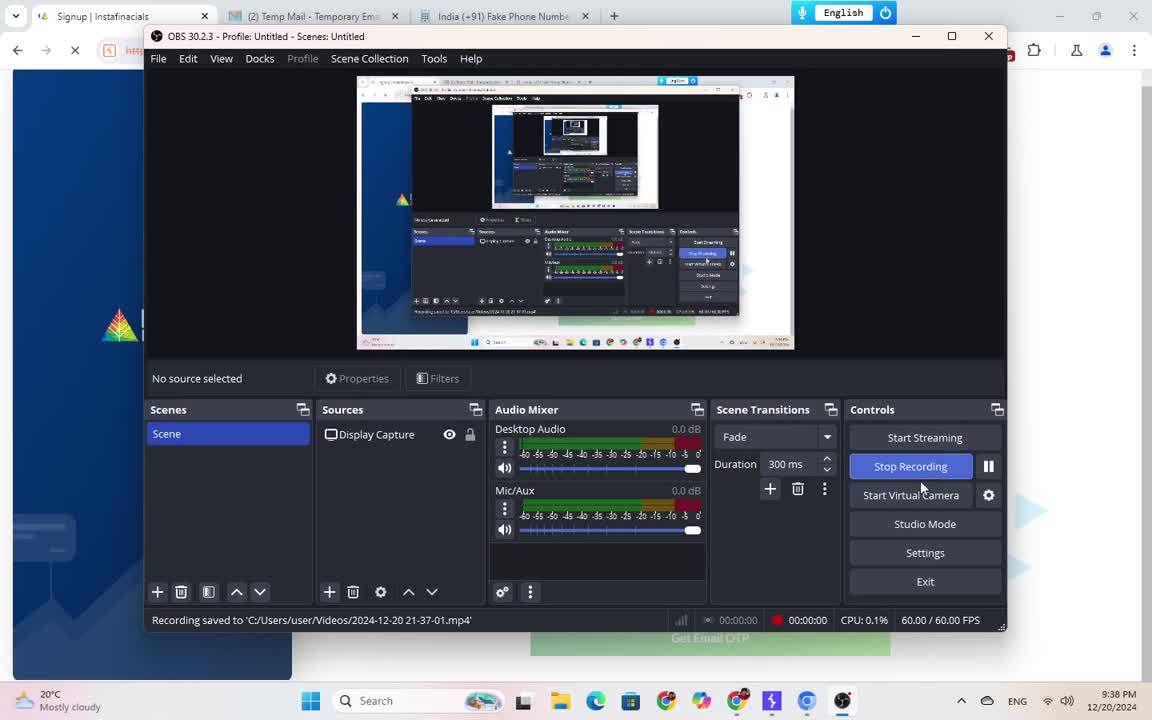Click Stop Recording button
Viewport: 1152px width, 720px height.
point(911,467)
